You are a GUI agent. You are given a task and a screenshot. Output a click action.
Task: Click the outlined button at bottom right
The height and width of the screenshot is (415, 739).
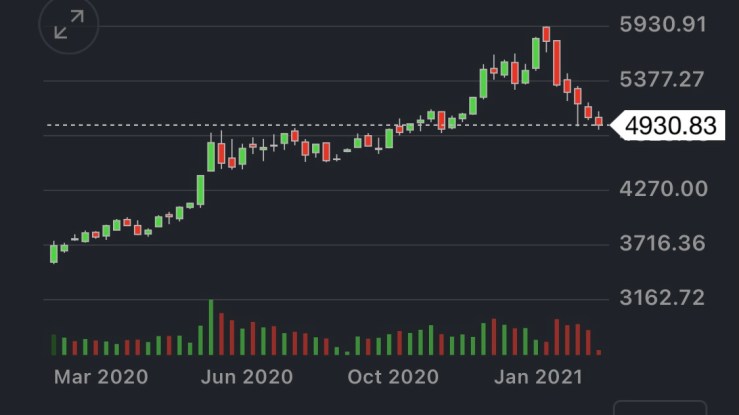pos(660,408)
